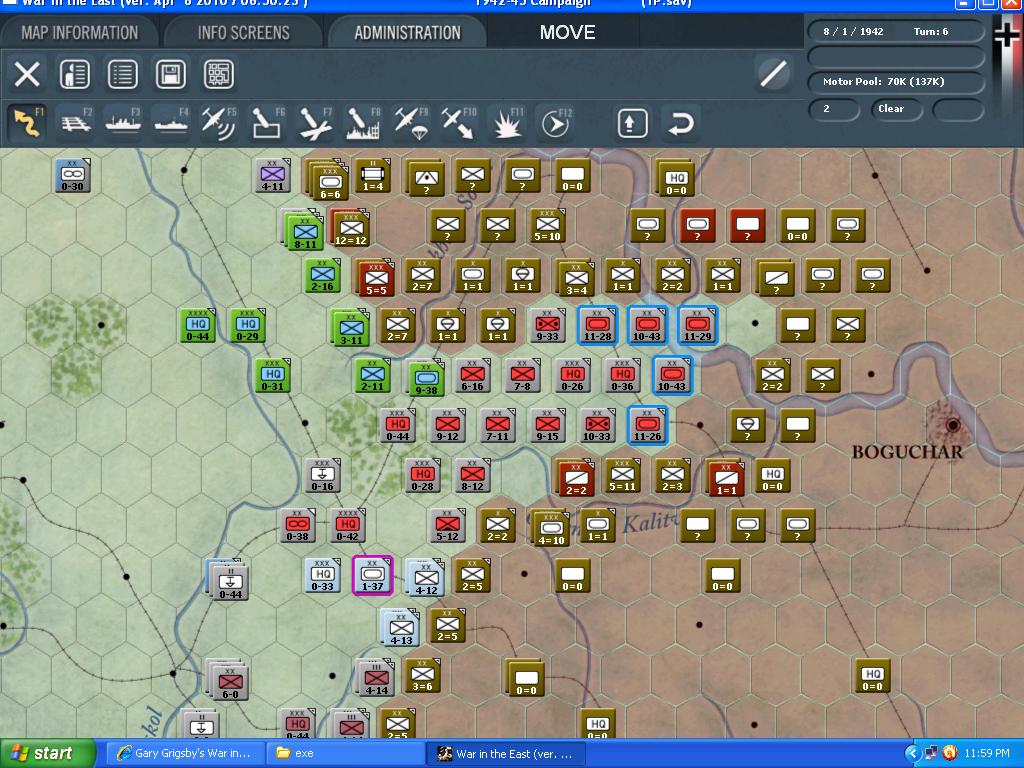
Task: Switch to Gary Grigsby's War in... taskbar window
Action: [185, 754]
